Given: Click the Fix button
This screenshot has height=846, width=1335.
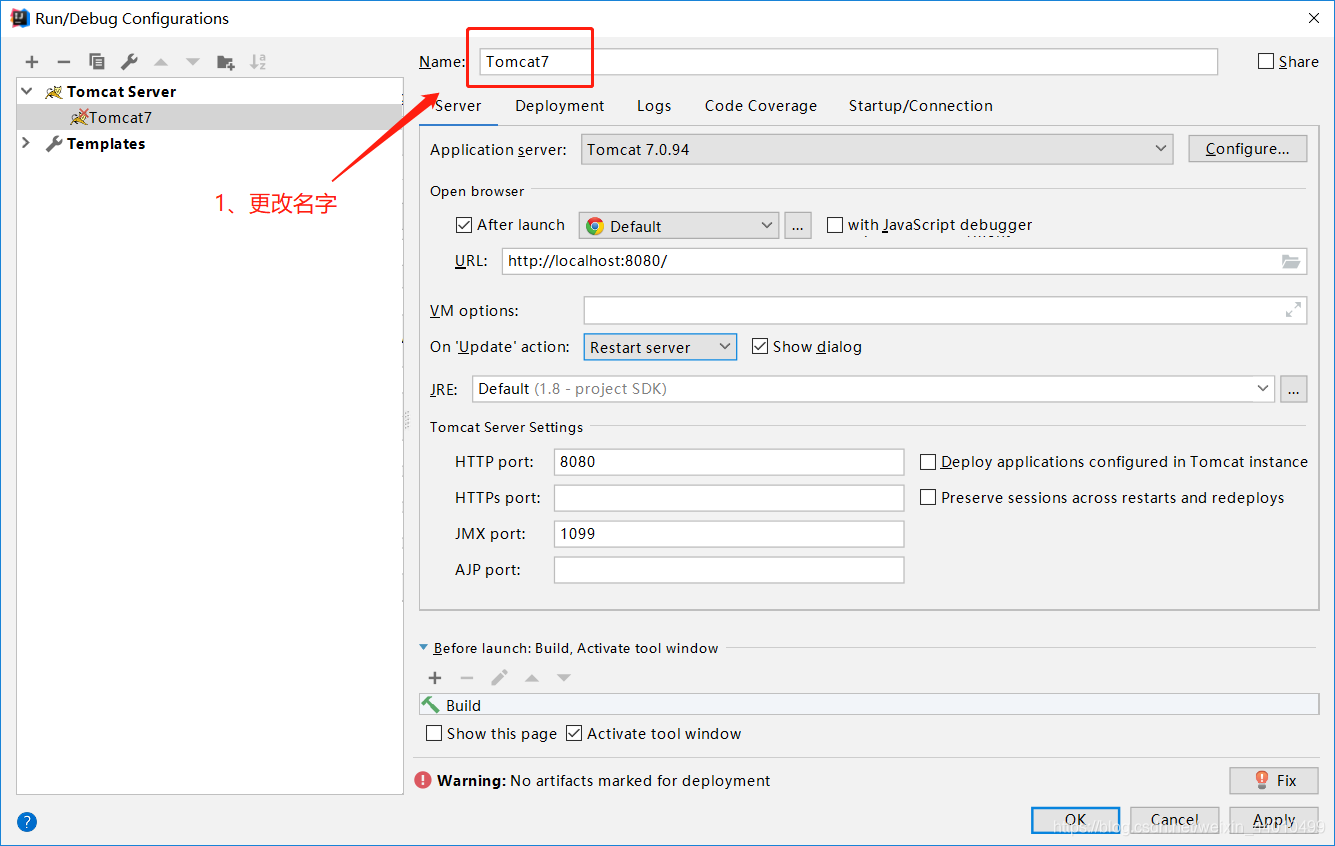Looking at the screenshot, I should click(1274, 780).
